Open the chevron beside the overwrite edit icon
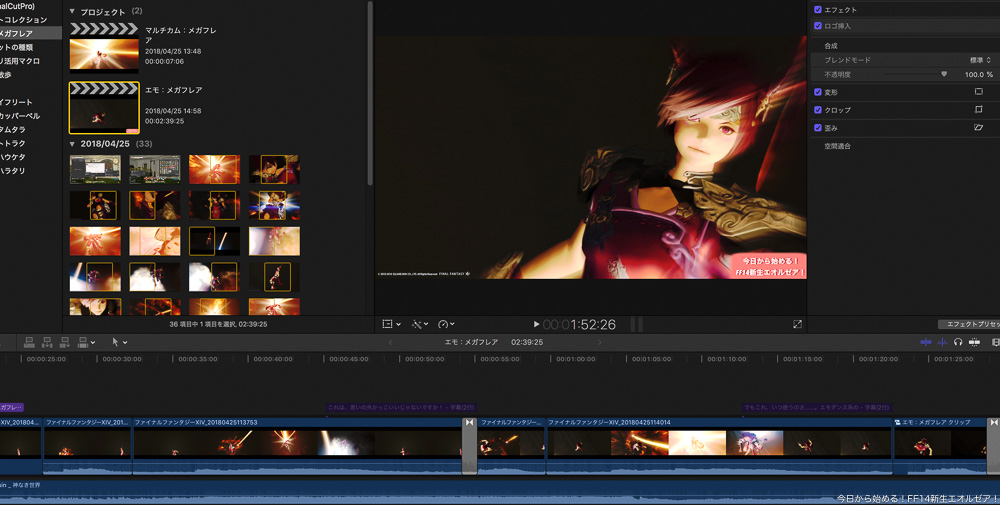Image resolution: width=1000 pixels, height=505 pixels. [x=93, y=342]
